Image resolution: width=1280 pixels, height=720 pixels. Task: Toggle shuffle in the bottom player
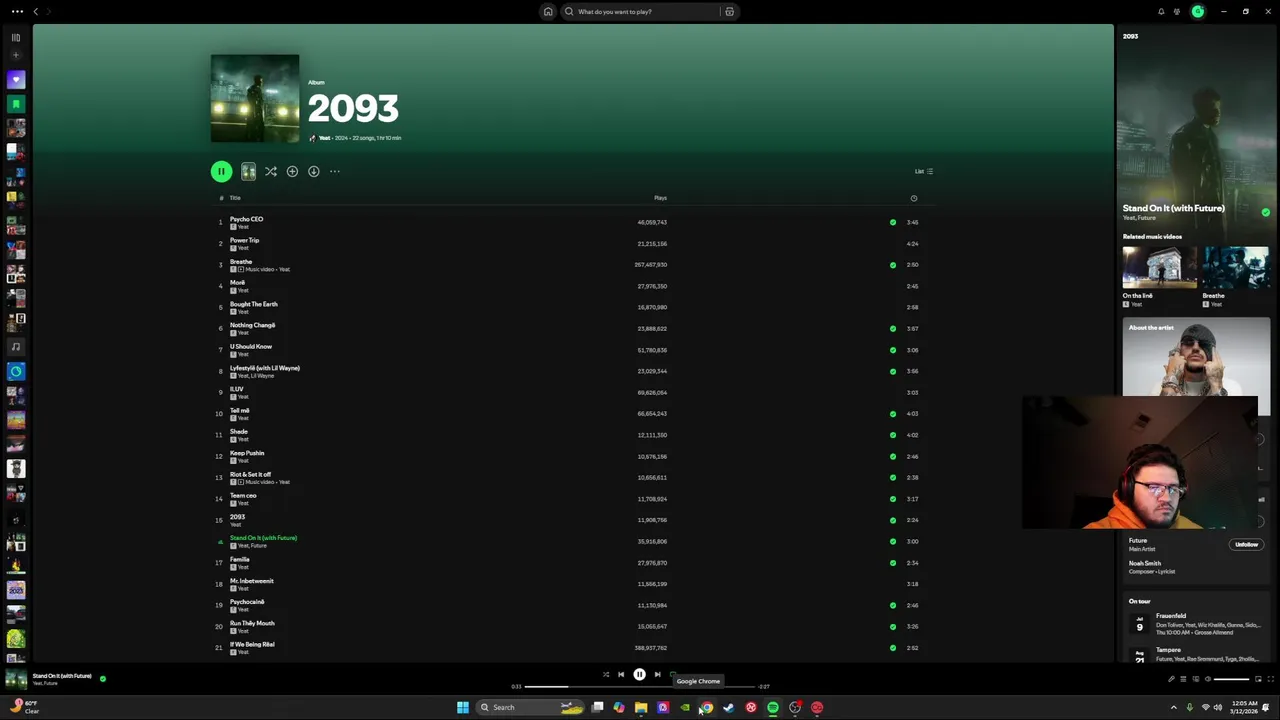605,674
